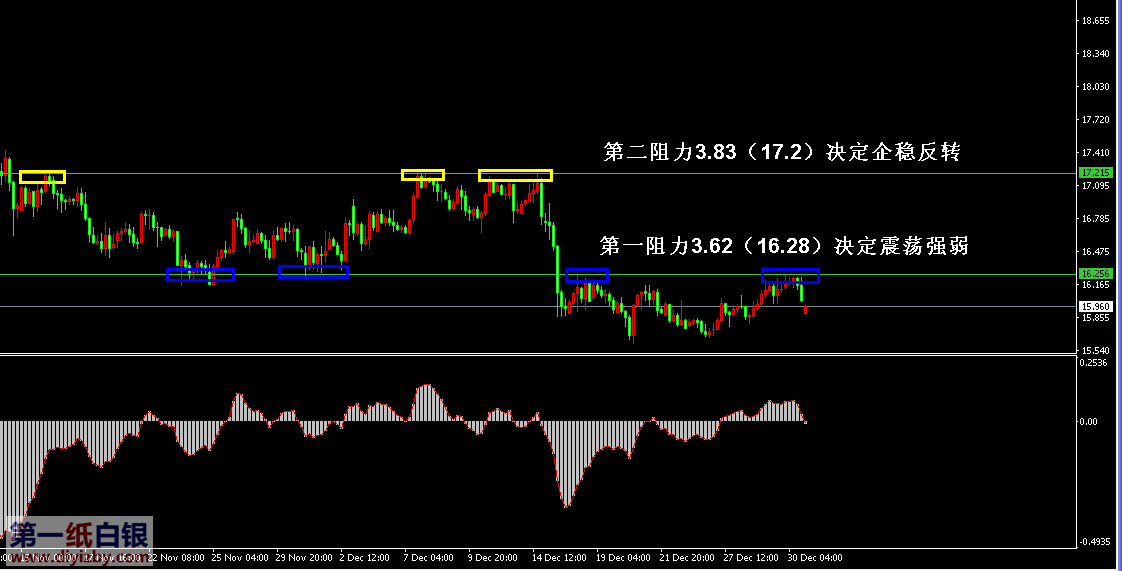Select the blue rectangle near 19 Dec
1122x571 pixels.
pos(587,275)
